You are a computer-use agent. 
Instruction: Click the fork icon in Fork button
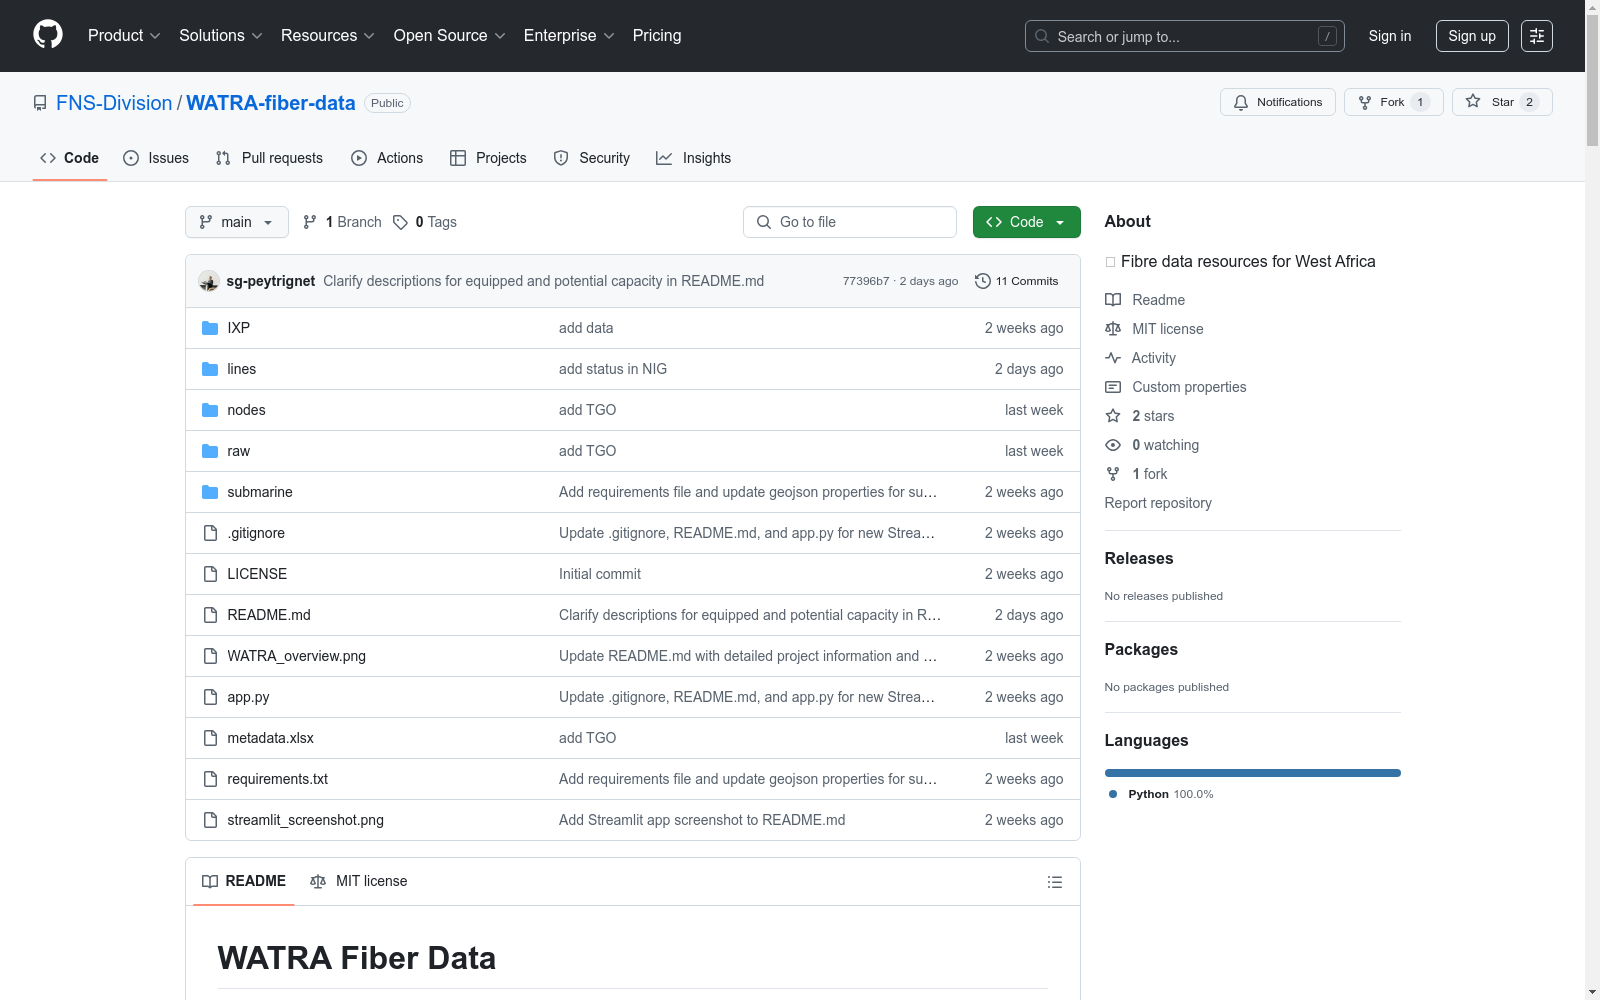pyautogui.click(x=1365, y=102)
